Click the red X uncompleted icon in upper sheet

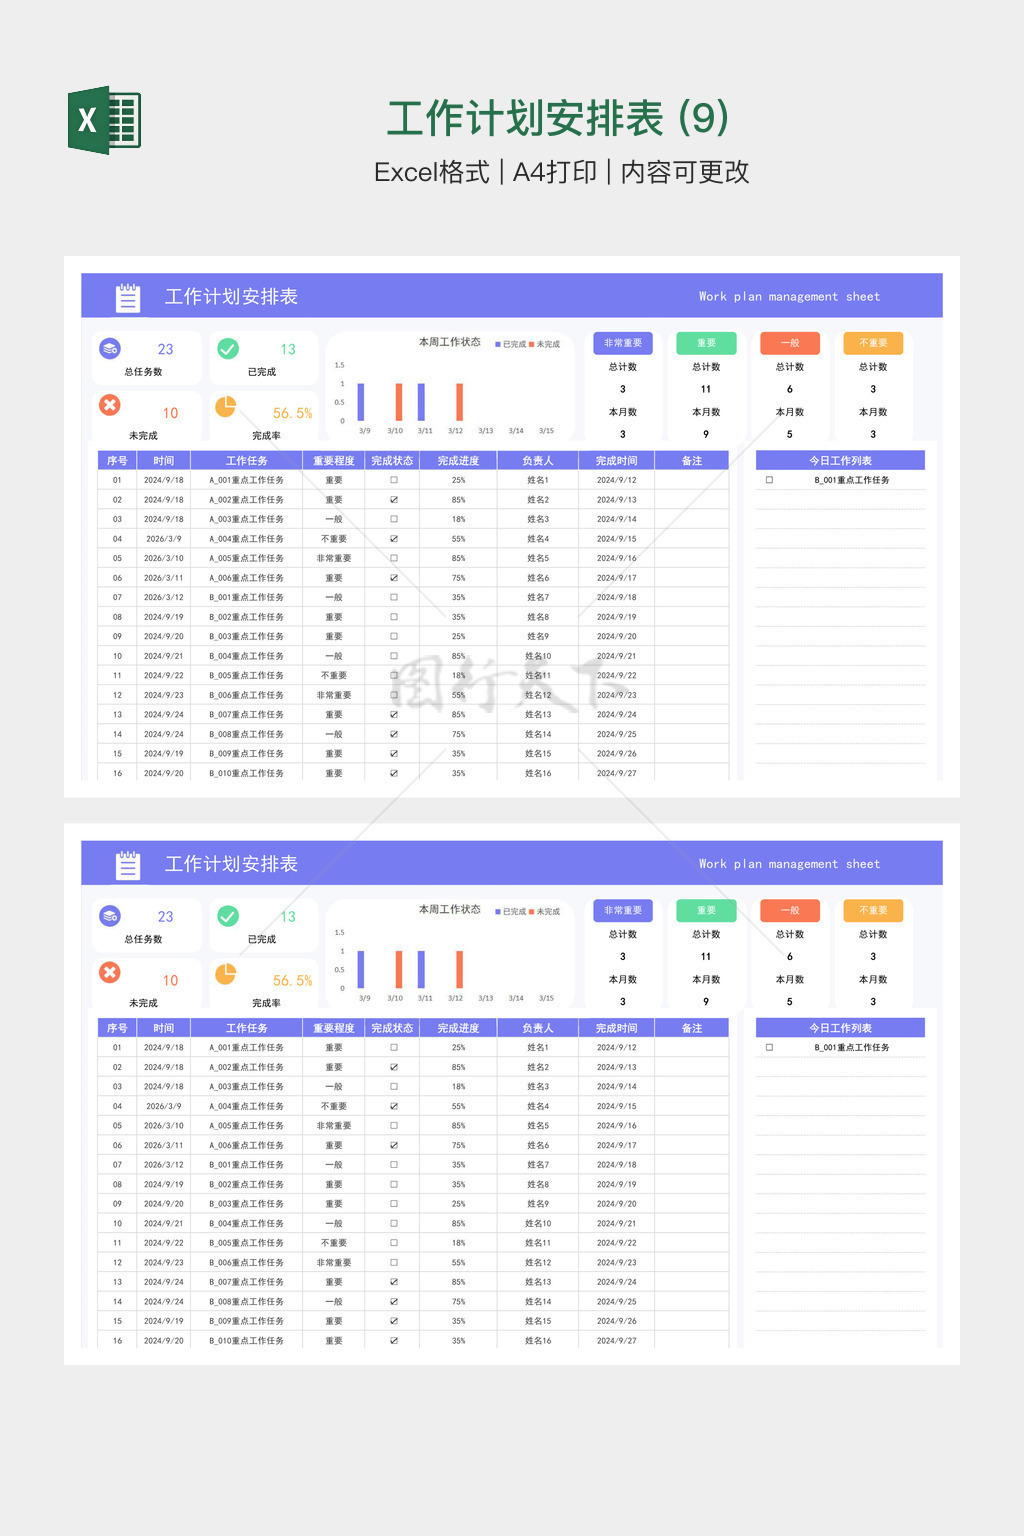click(110, 405)
